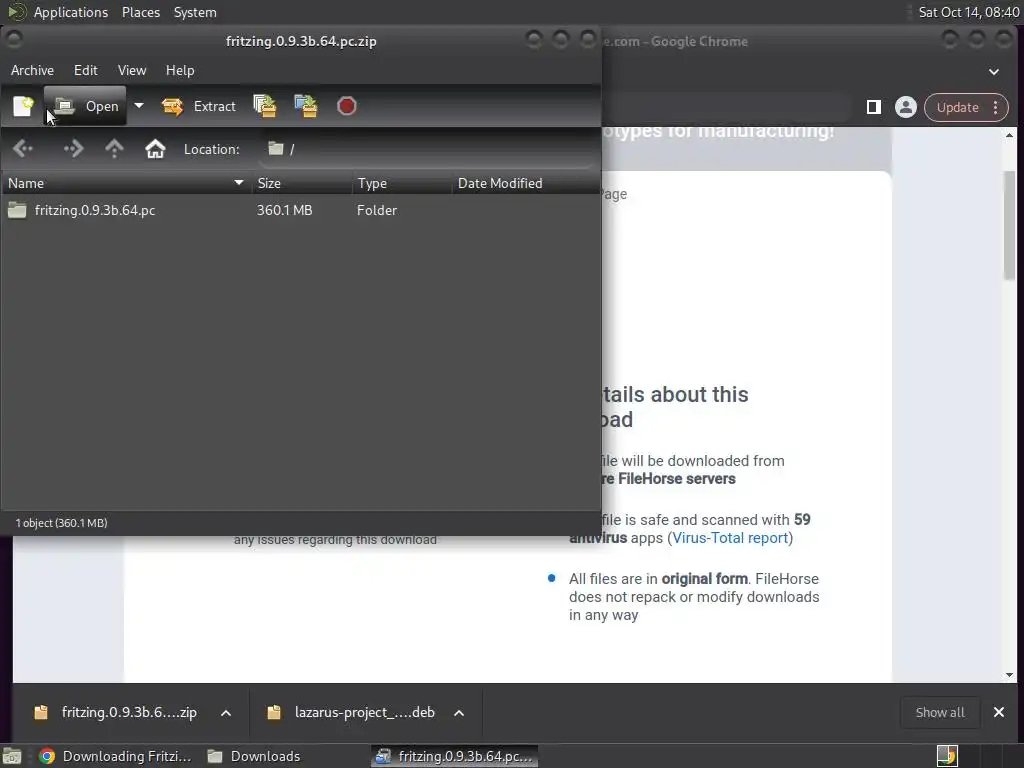Sort by Date Modified column header

pos(526,184)
